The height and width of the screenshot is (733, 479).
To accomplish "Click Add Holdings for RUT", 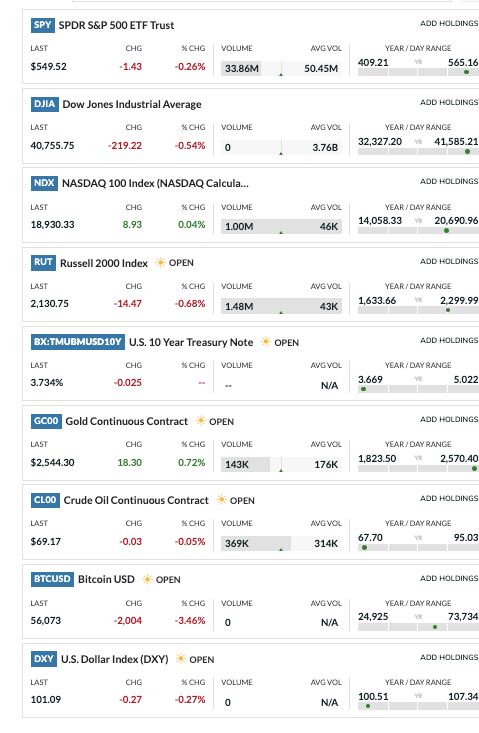I will click(449, 261).
